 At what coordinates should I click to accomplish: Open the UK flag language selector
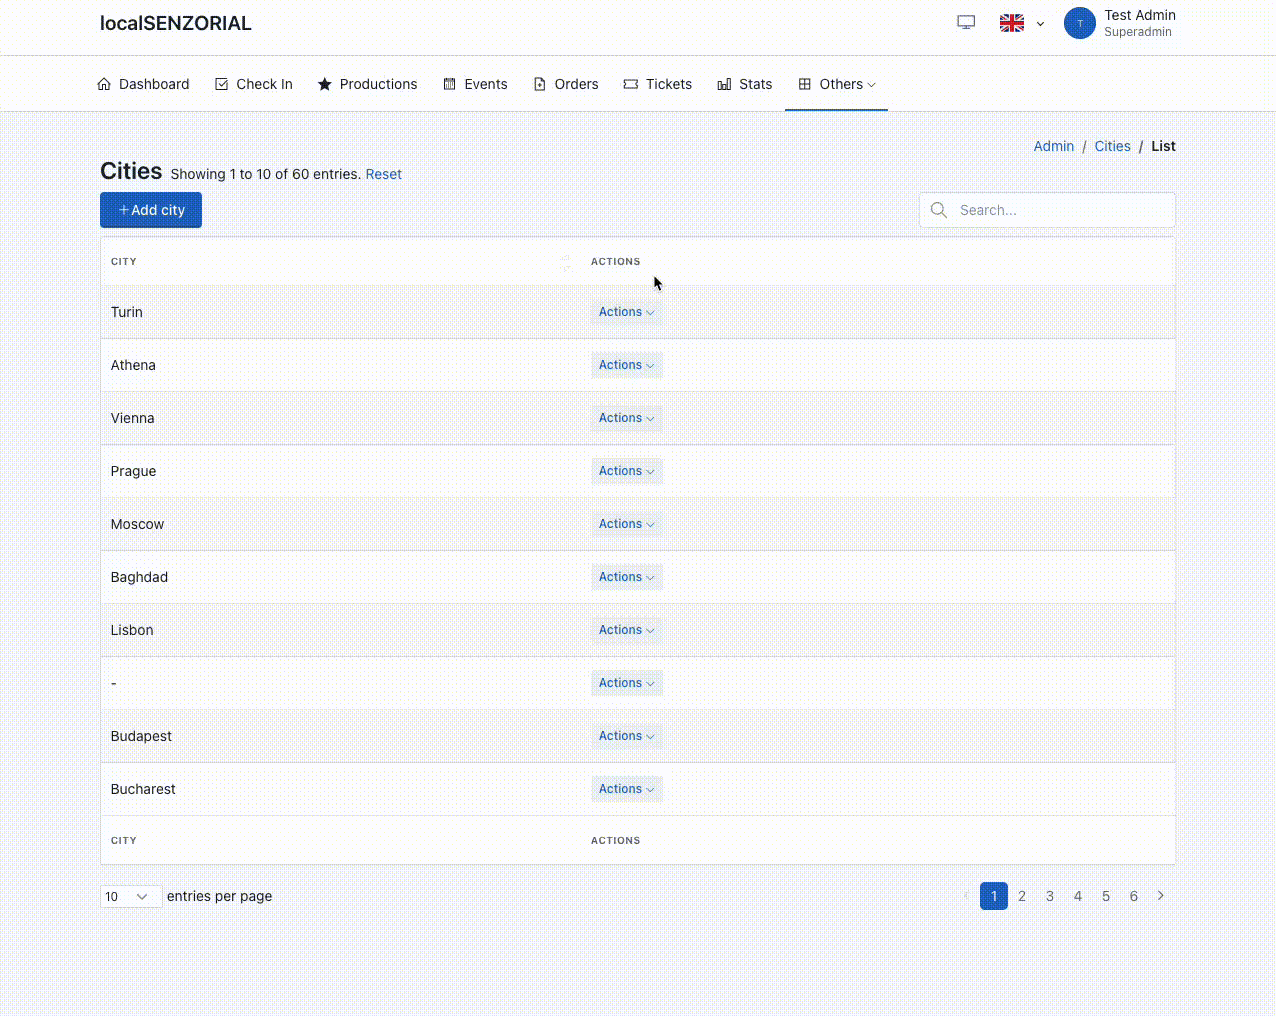pos(1021,23)
